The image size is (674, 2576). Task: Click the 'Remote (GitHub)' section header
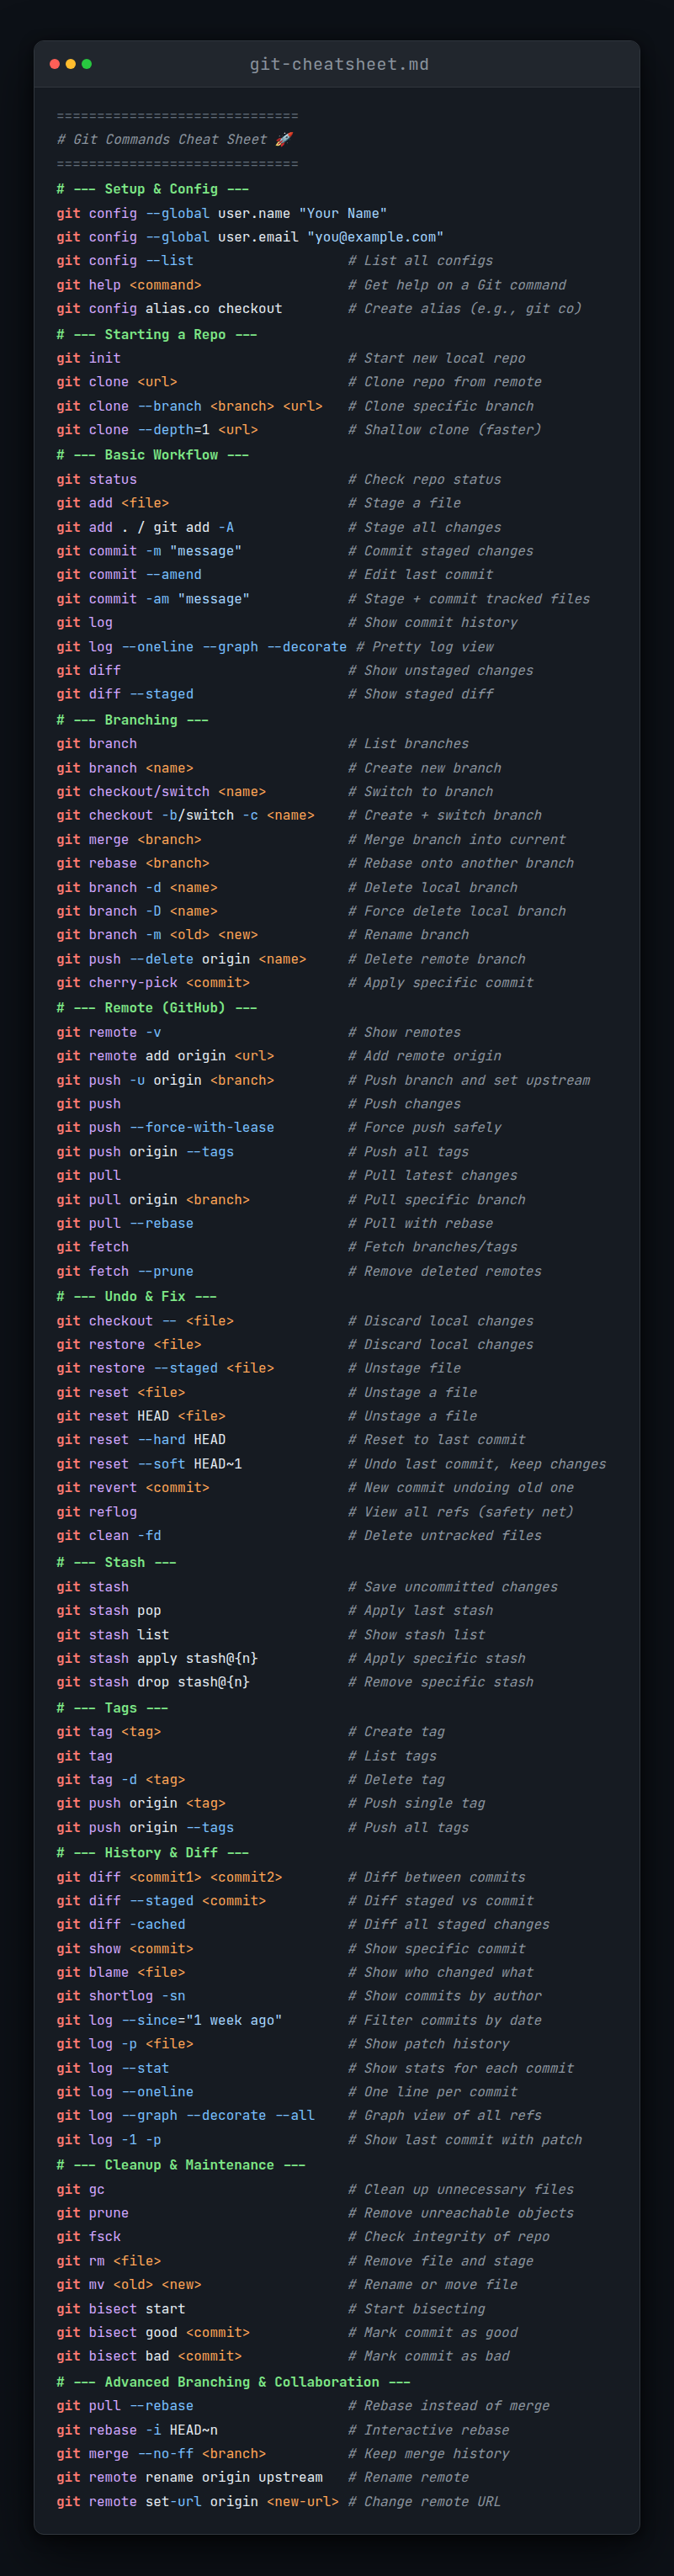tap(157, 1008)
